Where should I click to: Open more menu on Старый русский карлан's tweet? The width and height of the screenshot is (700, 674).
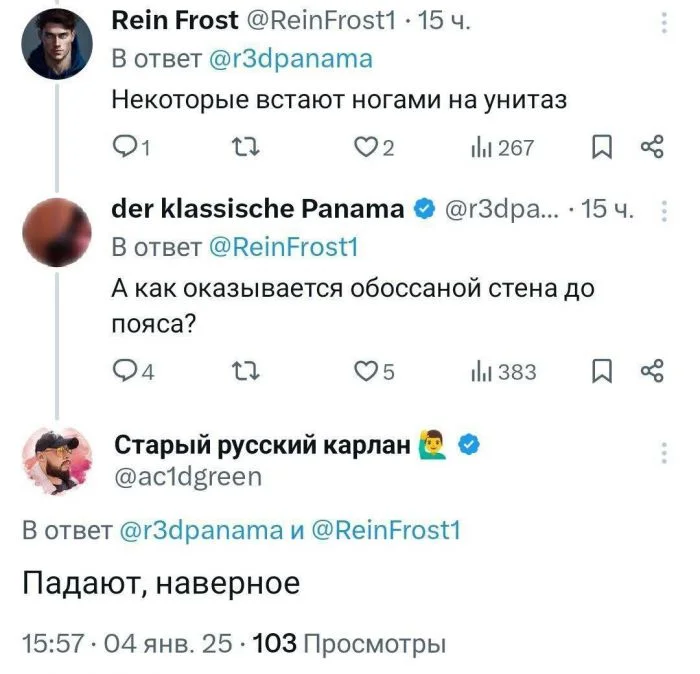(x=664, y=454)
